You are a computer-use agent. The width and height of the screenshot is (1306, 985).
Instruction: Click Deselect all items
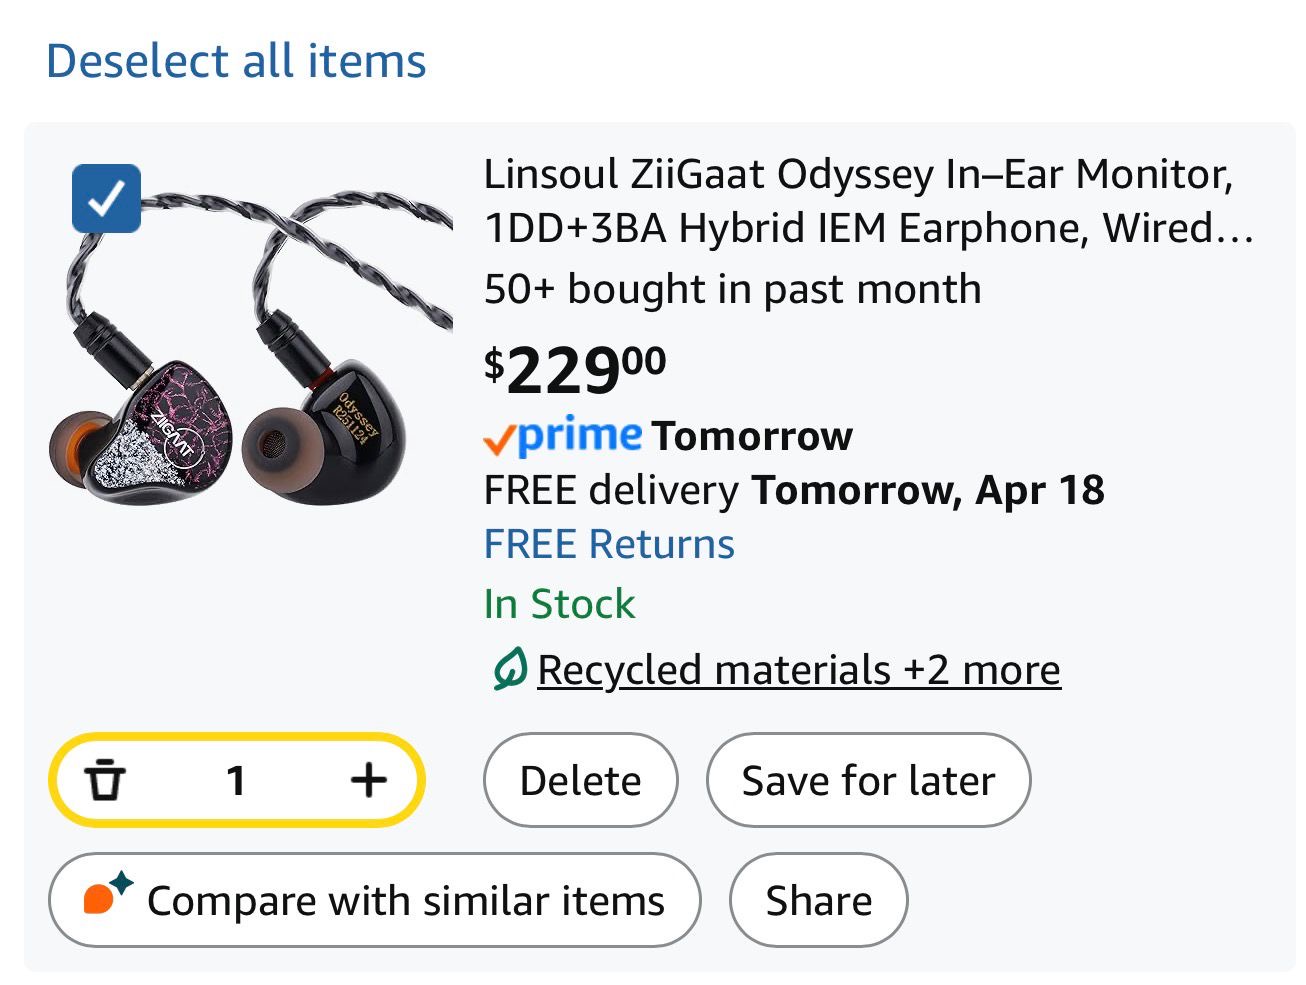coord(236,61)
